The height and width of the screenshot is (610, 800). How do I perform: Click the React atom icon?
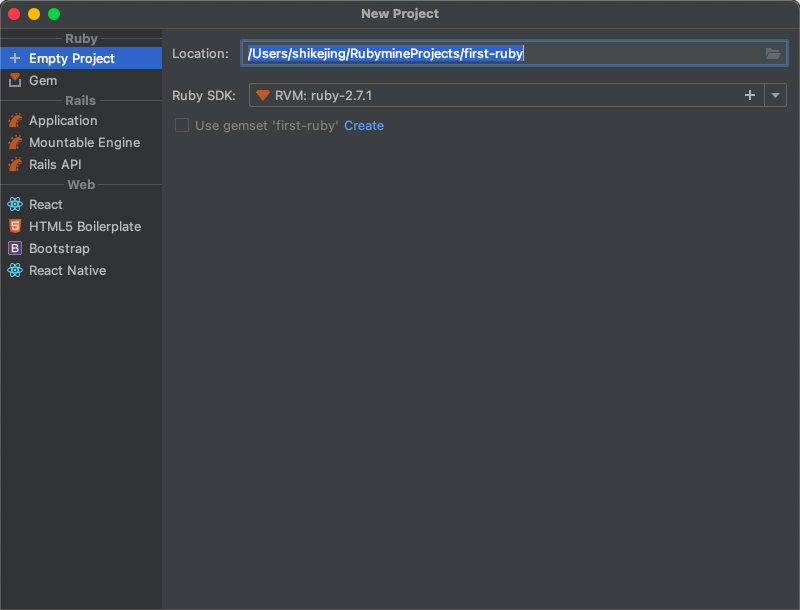[x=15, y=204]
